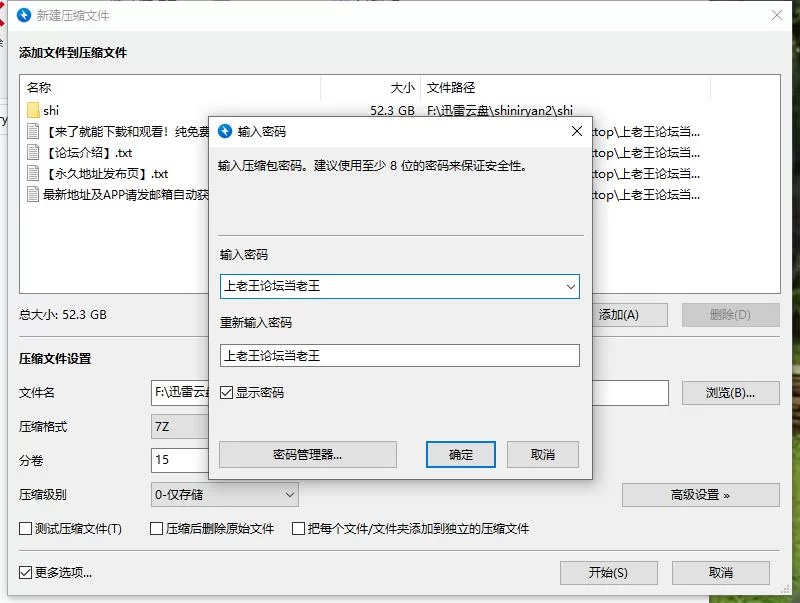800x603 pixels.
Task: Click the 分卷 field showing 15
Action: (x=180, y=460)
